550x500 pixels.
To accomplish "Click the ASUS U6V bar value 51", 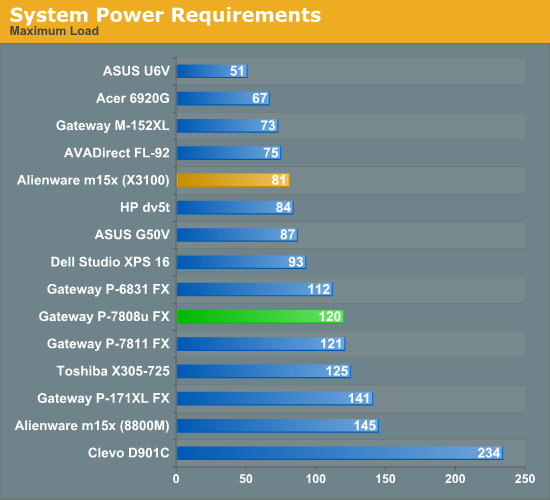I will 237,71.
